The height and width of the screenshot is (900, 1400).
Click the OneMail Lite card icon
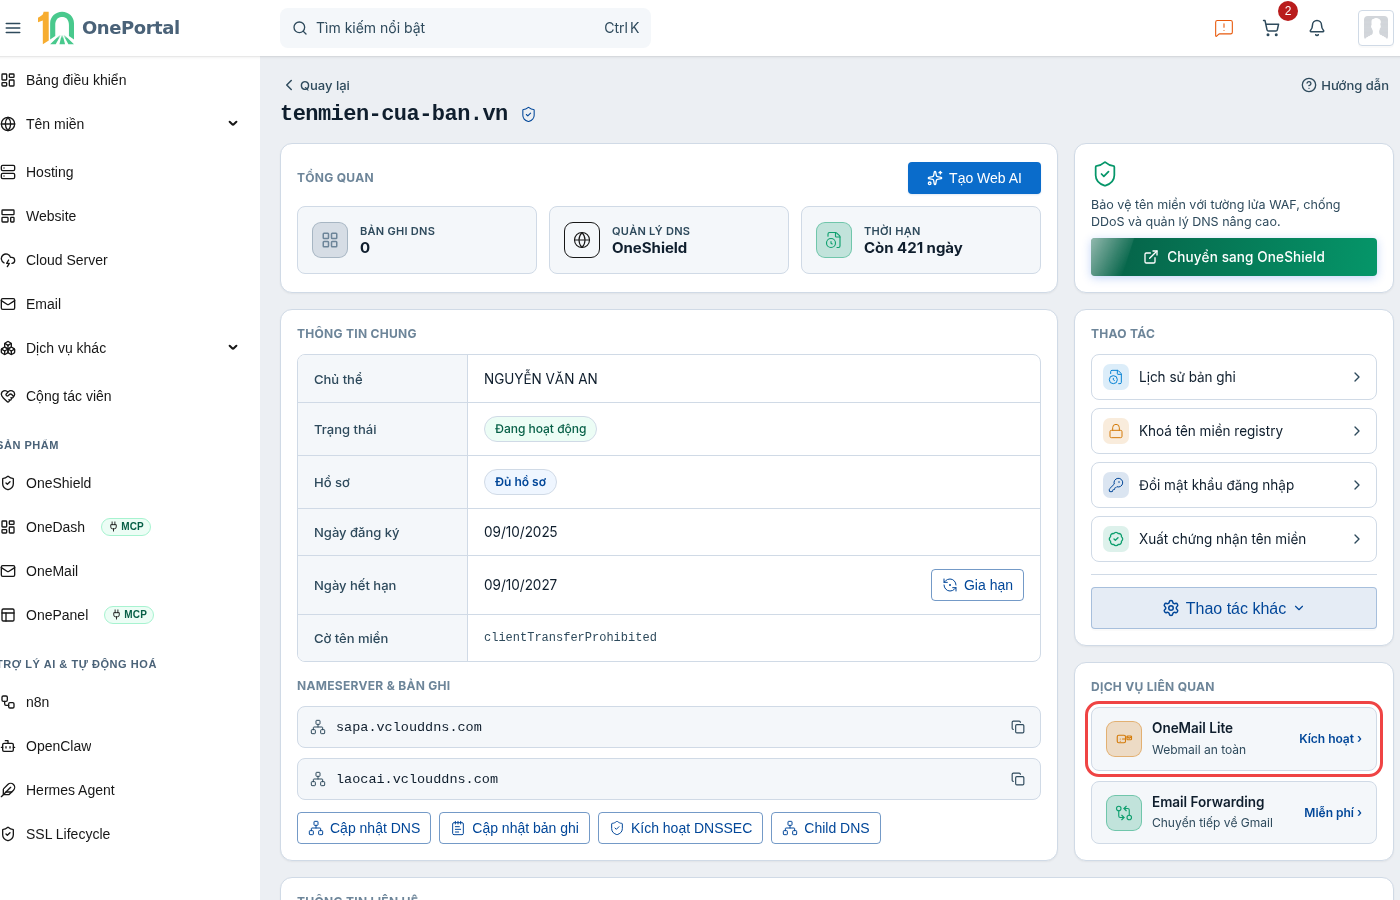1124,739
